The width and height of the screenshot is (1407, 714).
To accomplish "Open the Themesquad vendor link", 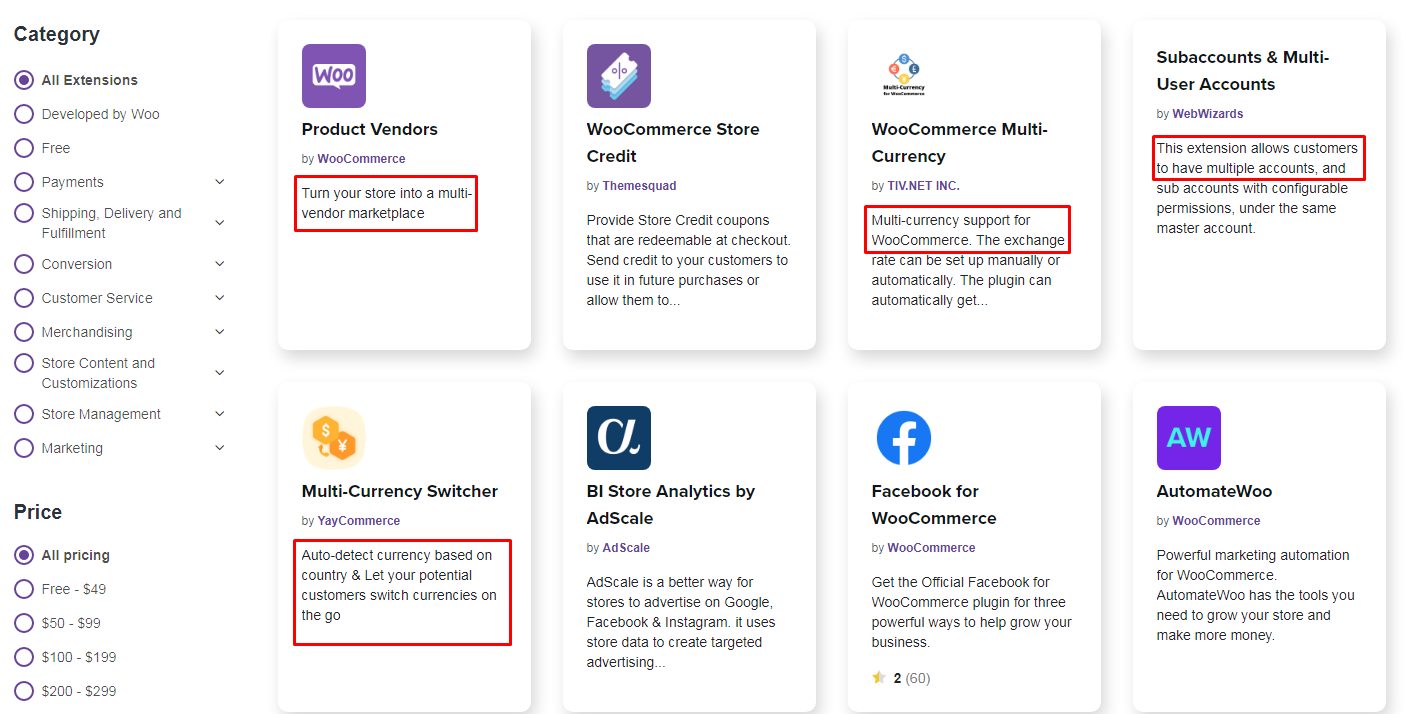I will (639, 186).
